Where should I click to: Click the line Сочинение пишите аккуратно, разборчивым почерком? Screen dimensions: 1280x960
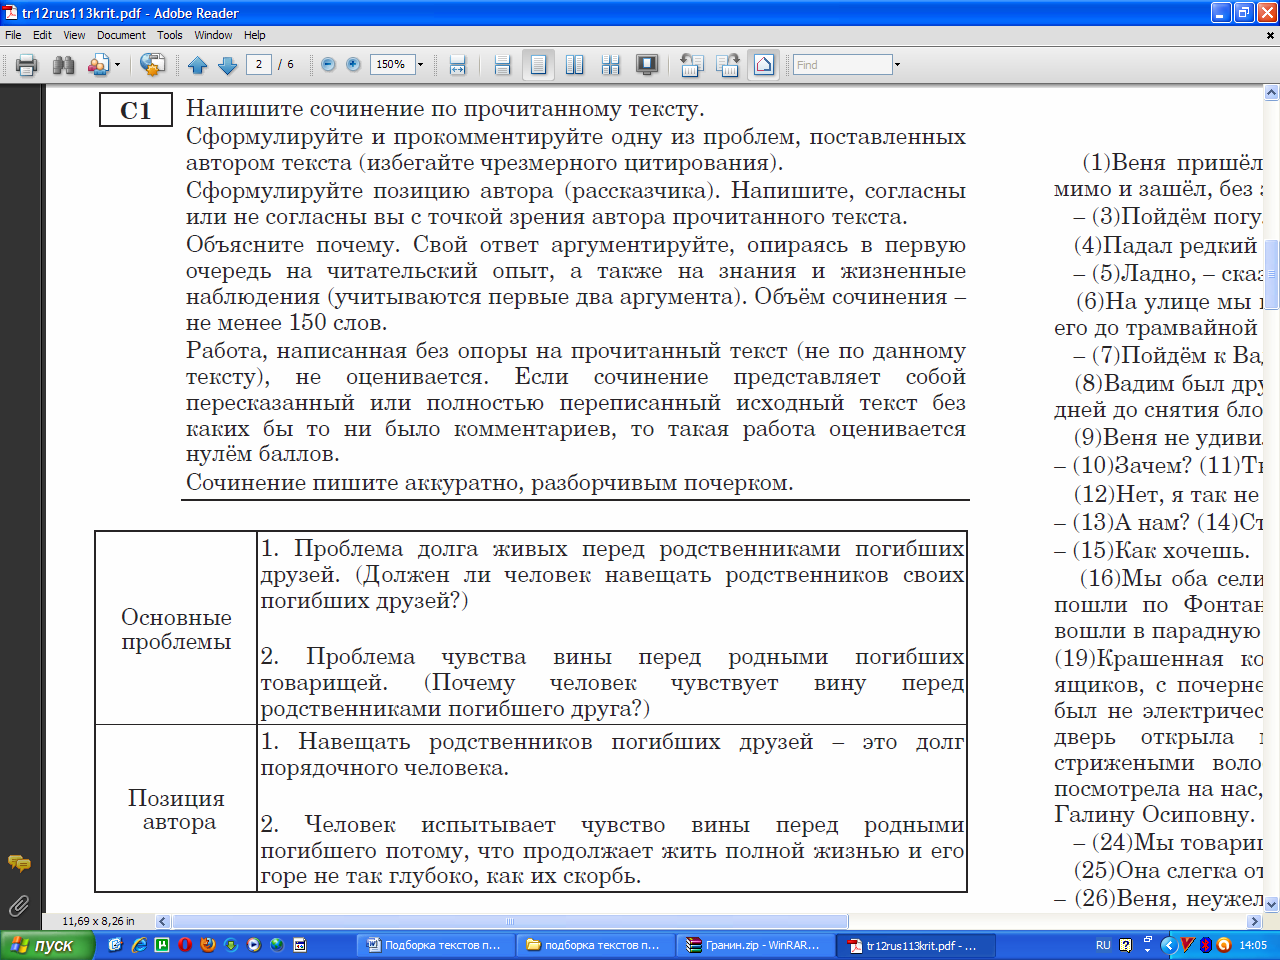(x=489, y=482)
